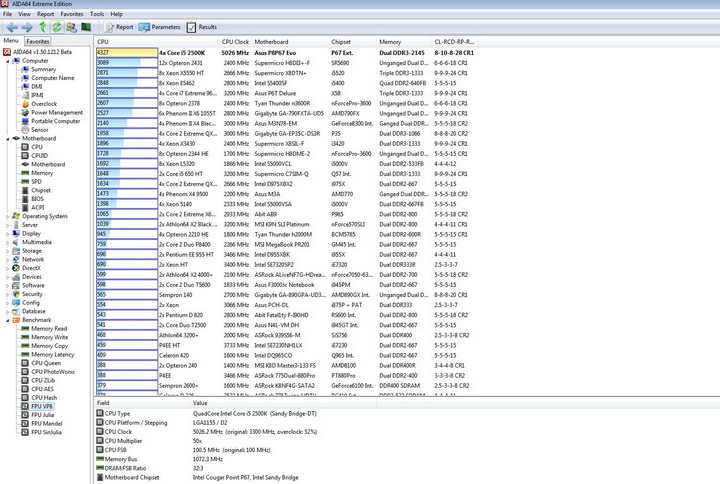This screenshot has width=720, height=484.
Task: Click the green Up arrow toolbar icon
Action: (42, 27)
